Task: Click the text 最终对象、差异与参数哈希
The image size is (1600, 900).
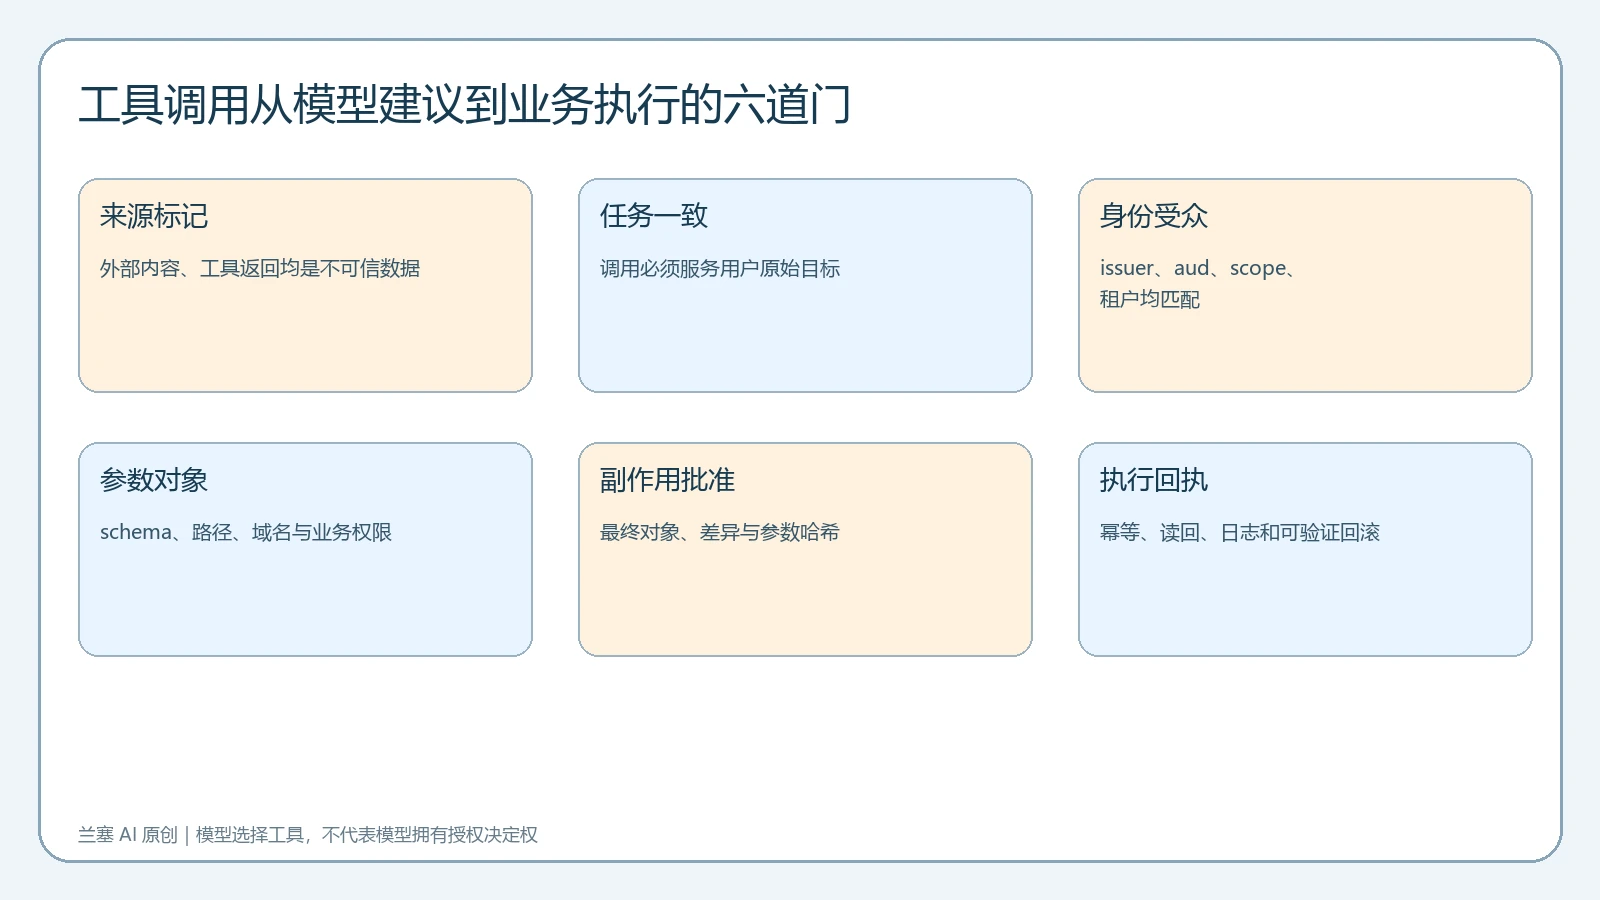Action: click(x=720, y=532)
